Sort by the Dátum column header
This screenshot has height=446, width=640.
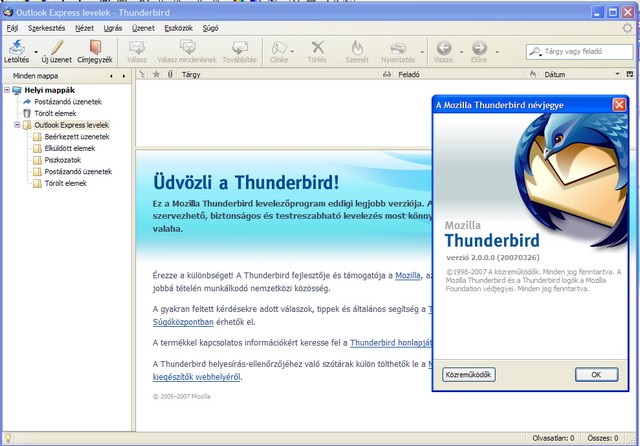click(580, 74)
